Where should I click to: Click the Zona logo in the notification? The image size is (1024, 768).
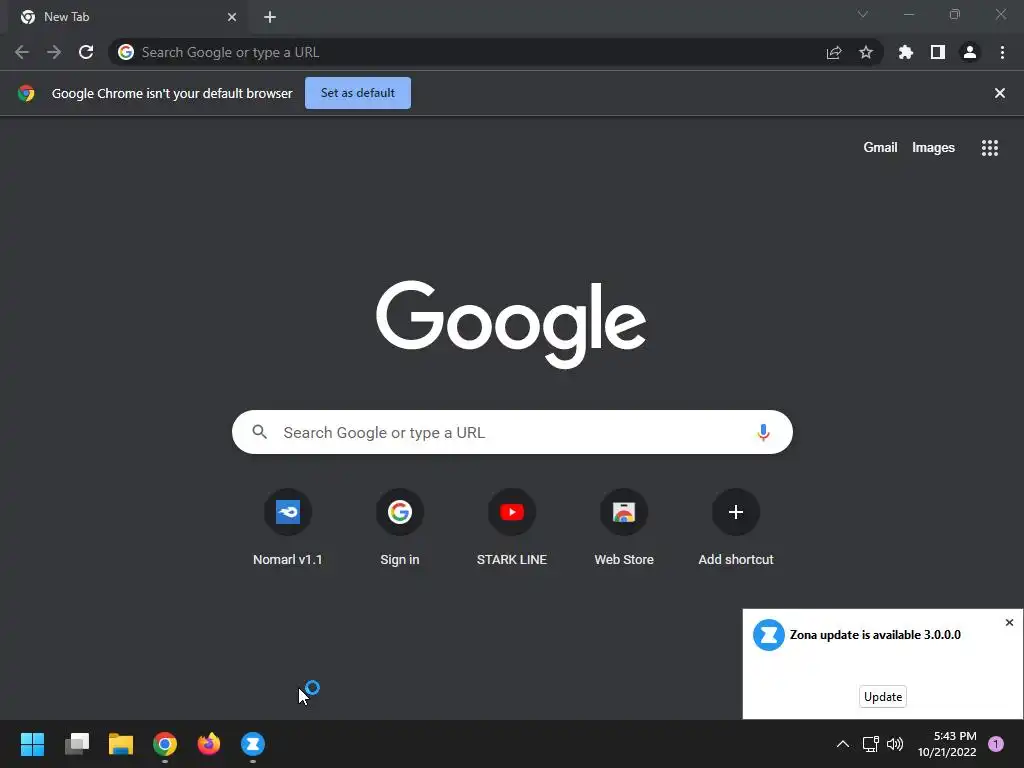coord(769,635)
